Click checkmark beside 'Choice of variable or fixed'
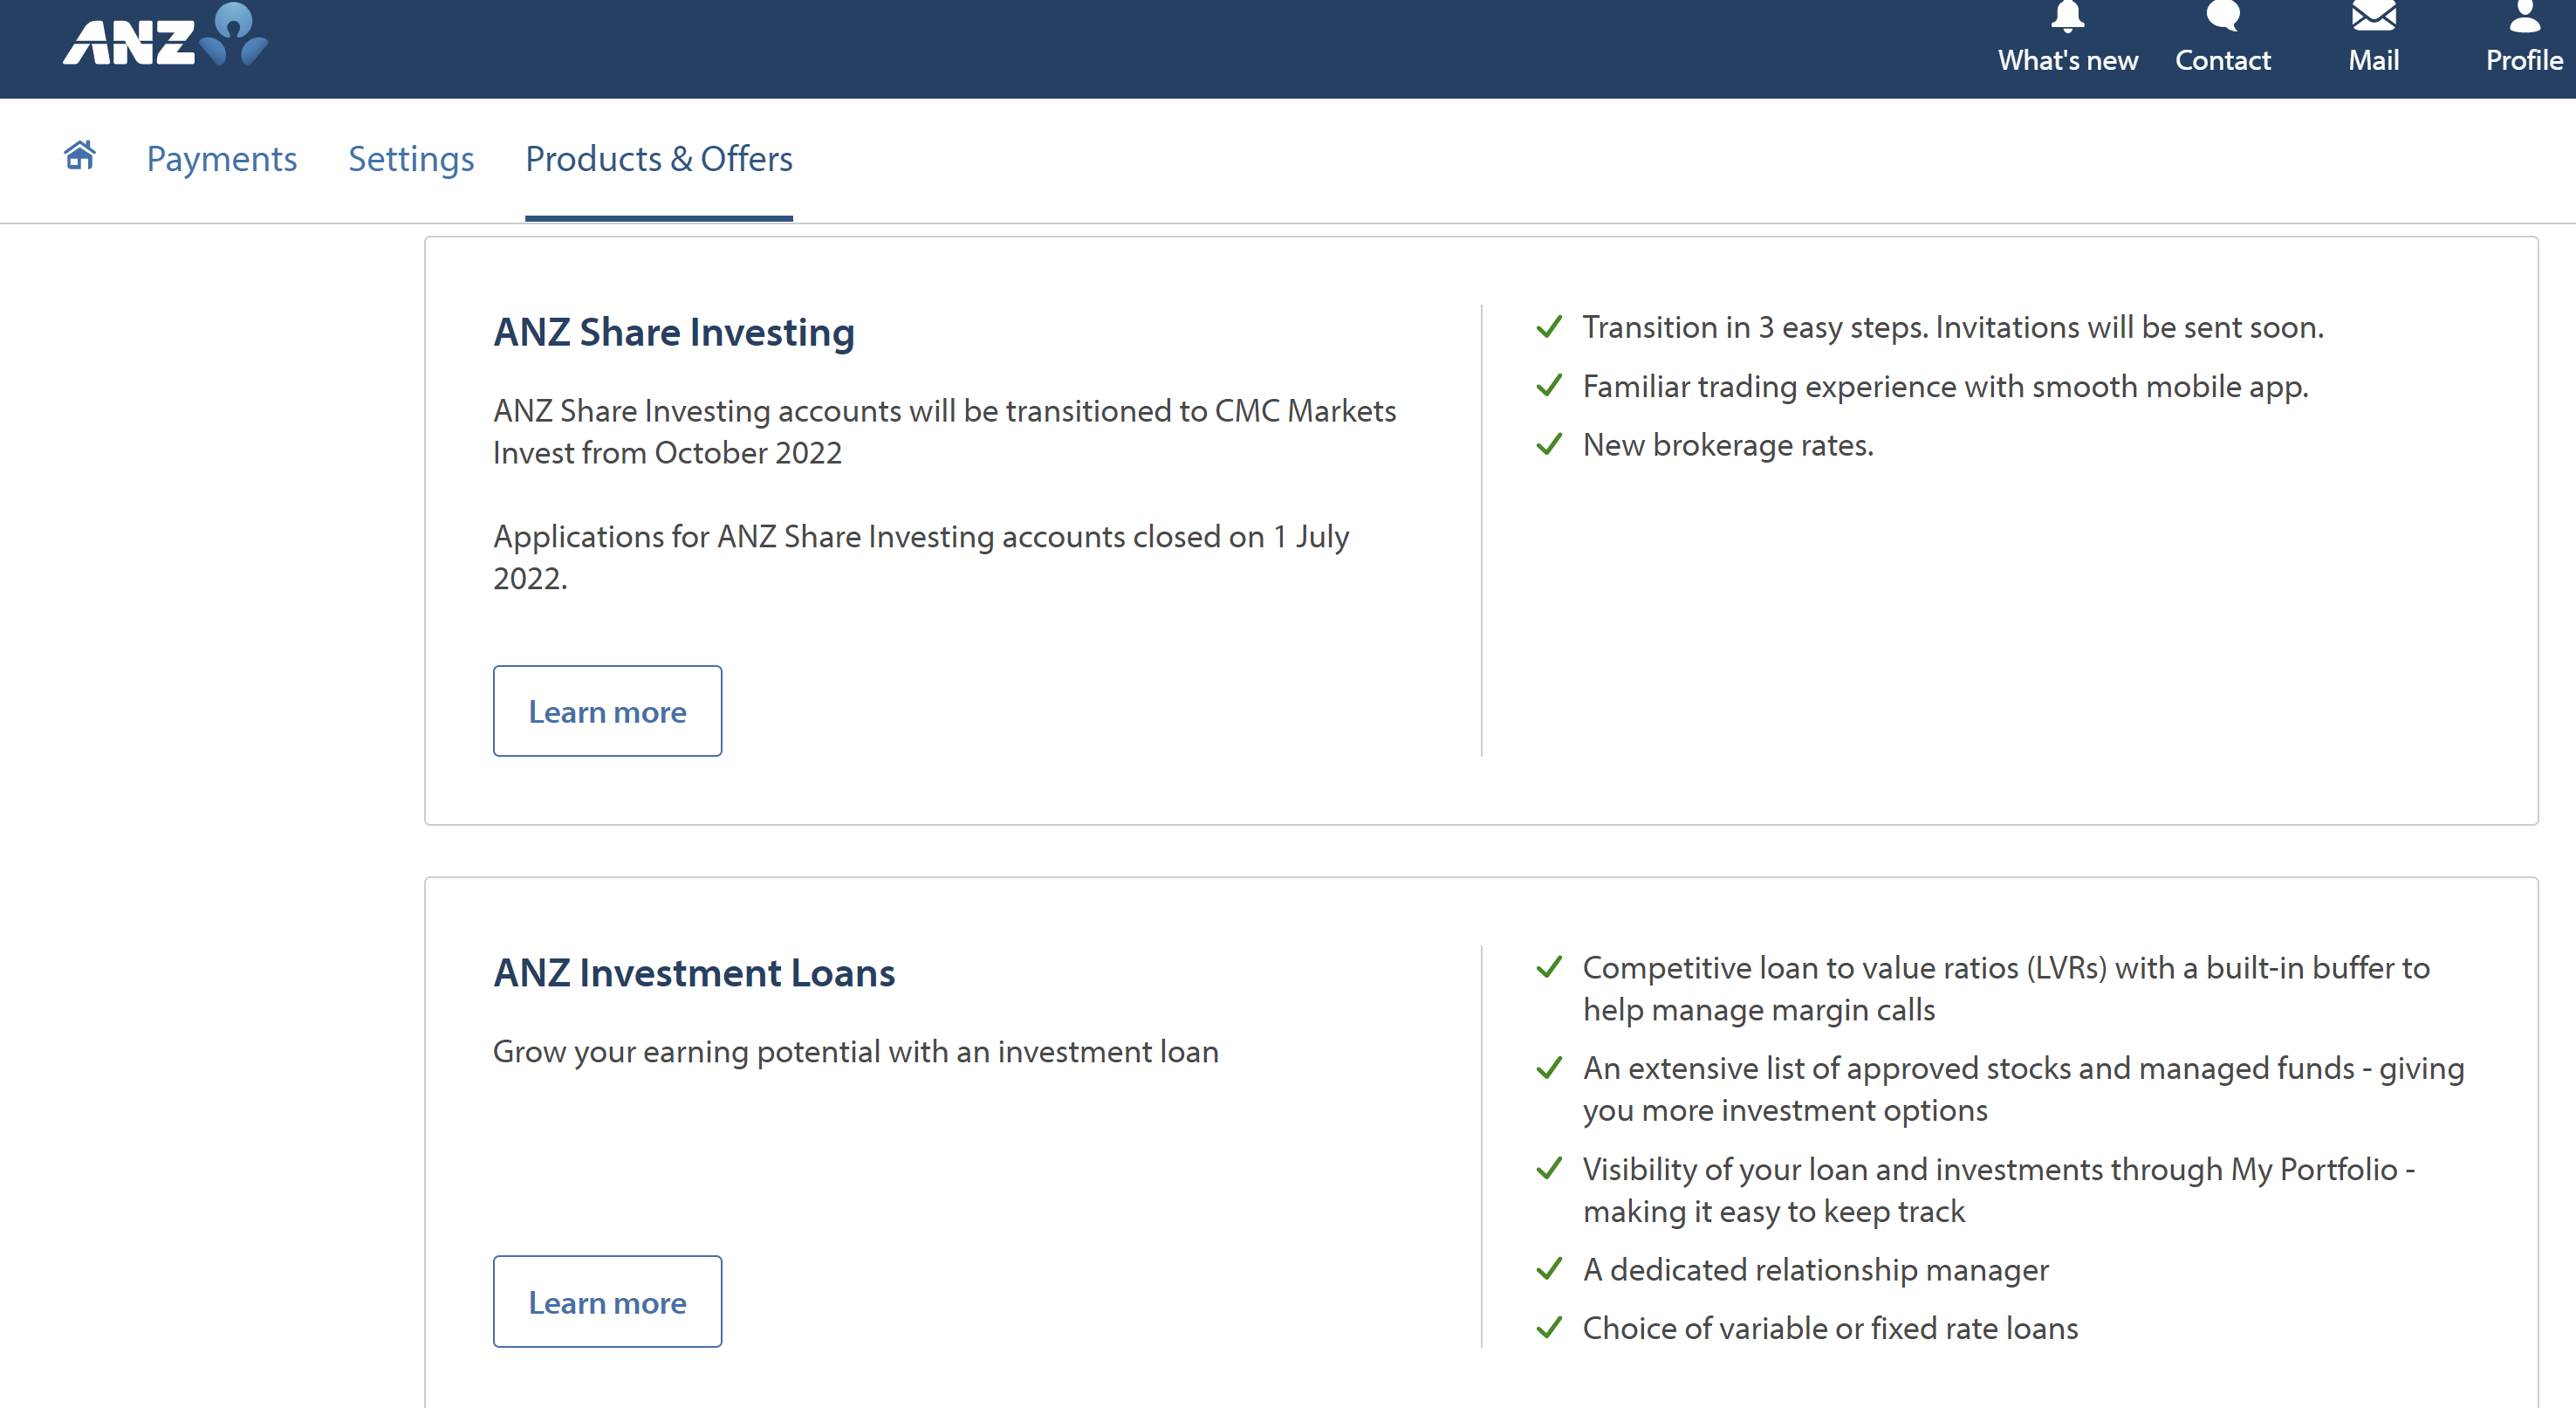2576x1408 pixels. (1549, 1327)
